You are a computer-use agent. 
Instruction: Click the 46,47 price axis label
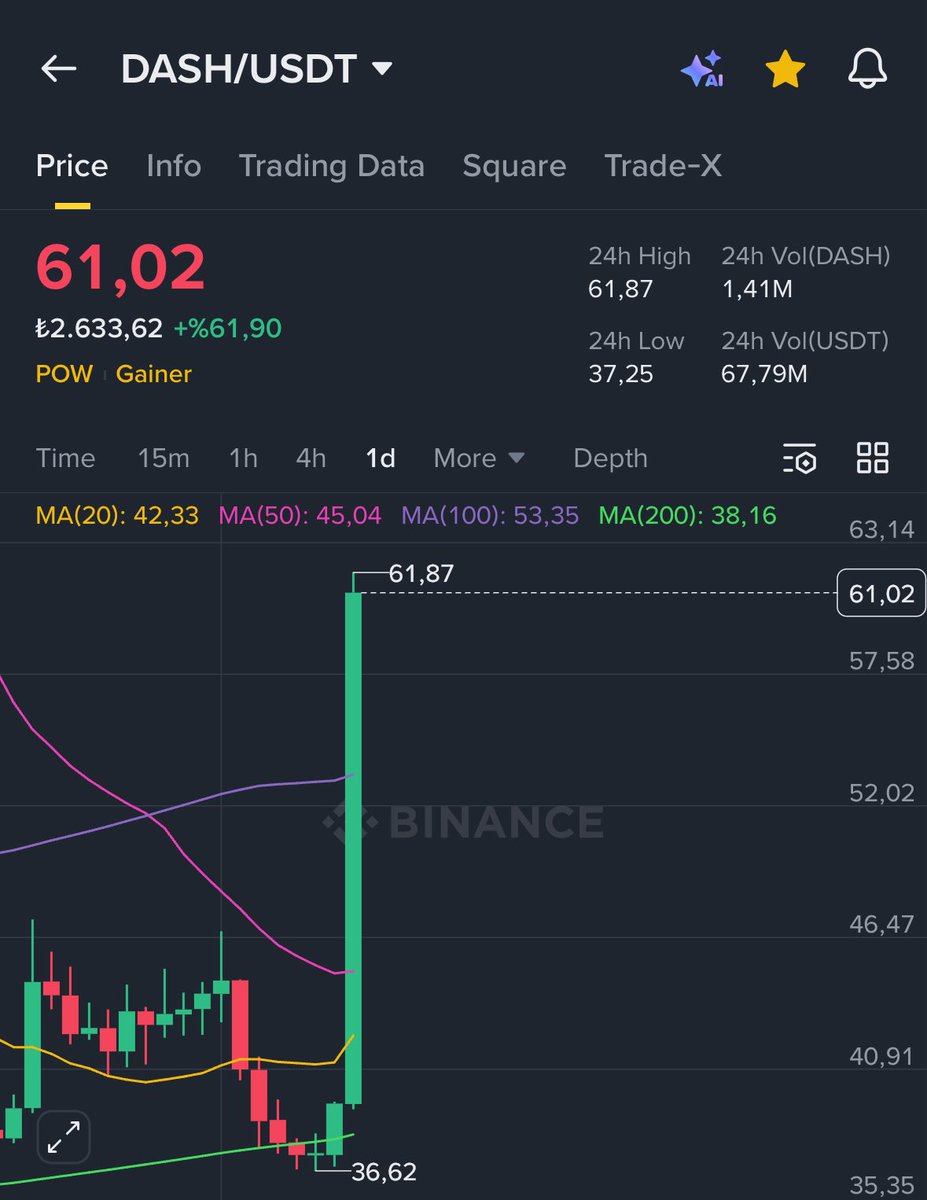(x=881, y=924)
